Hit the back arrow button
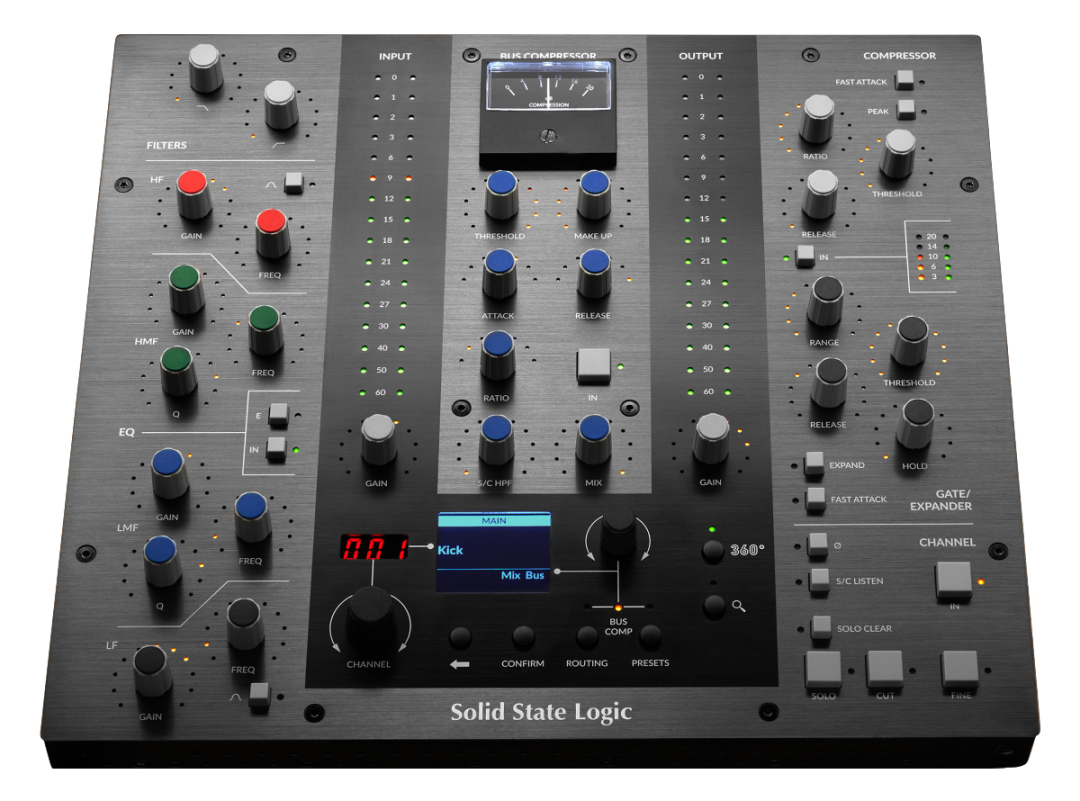Viewport: 1080px width, 801px height. pos(460,637)
